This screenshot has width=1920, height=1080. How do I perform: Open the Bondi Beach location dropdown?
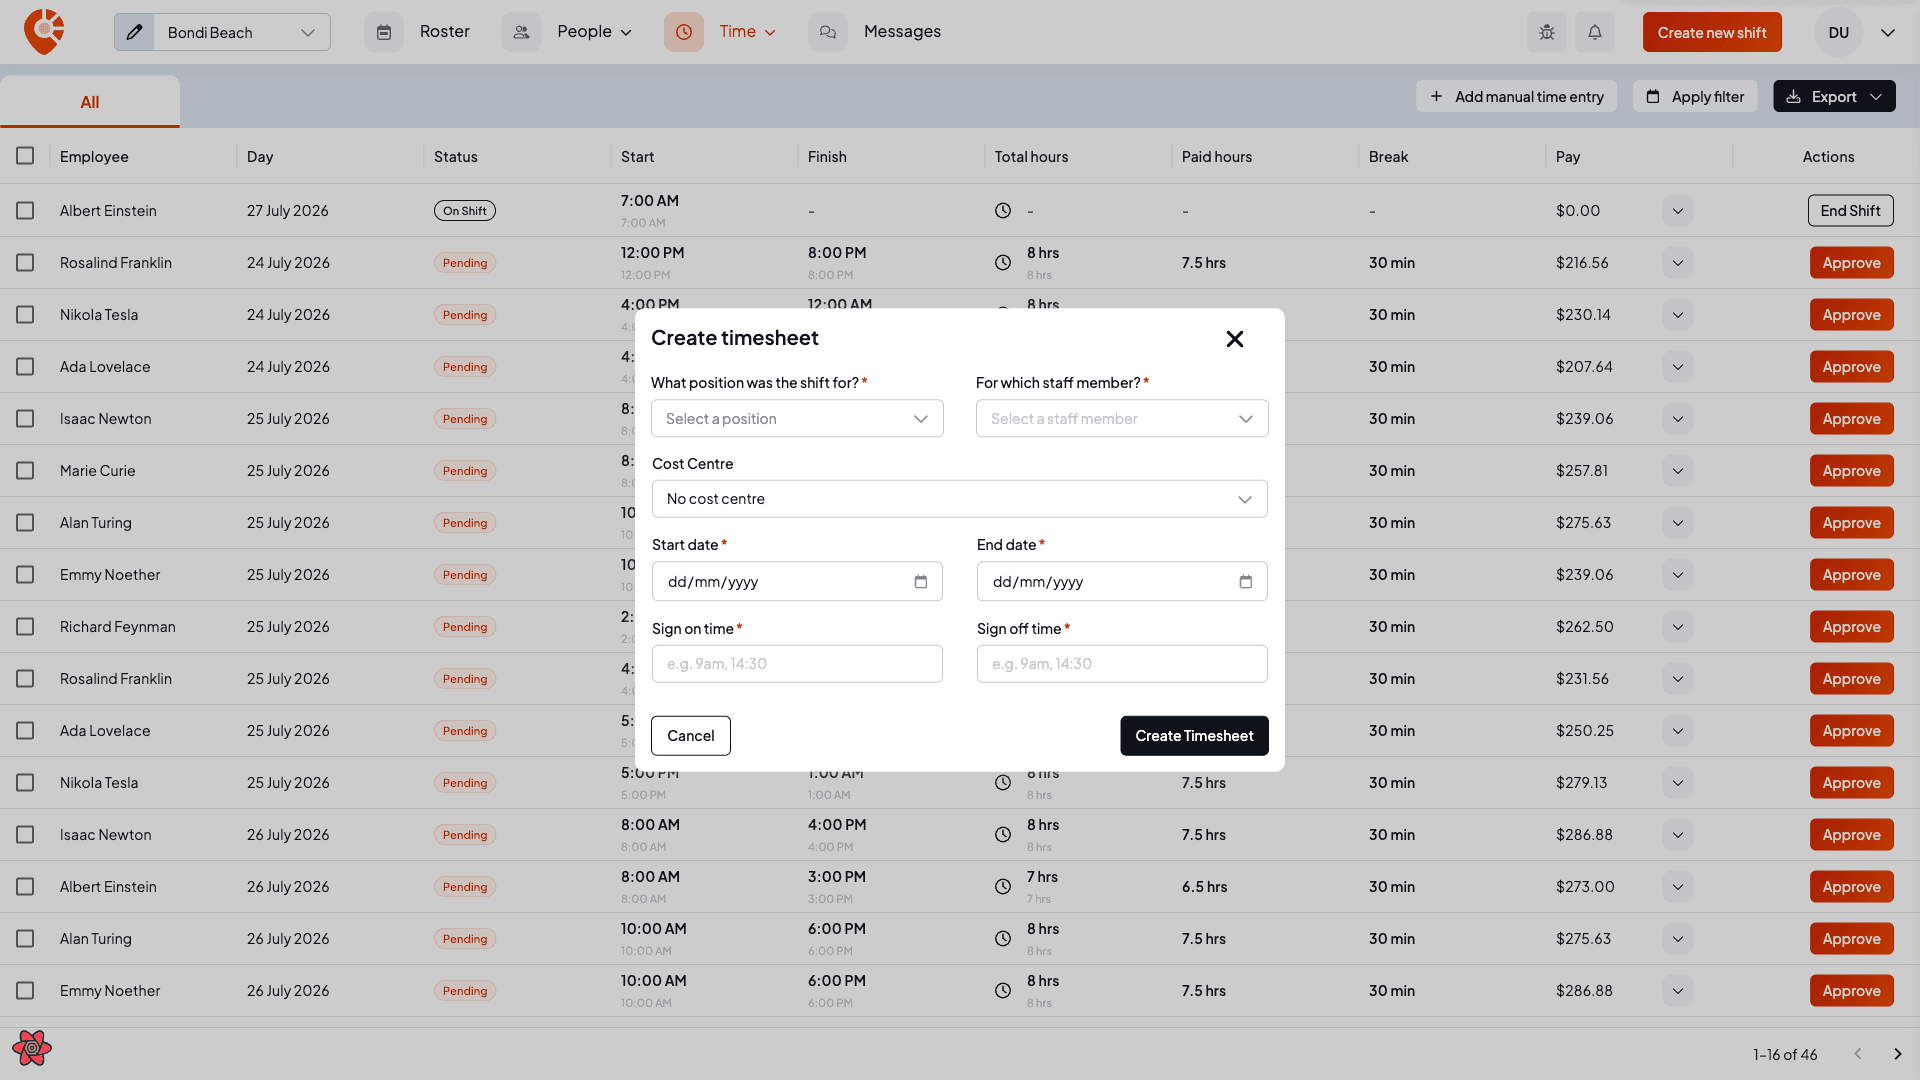(242, 32)
